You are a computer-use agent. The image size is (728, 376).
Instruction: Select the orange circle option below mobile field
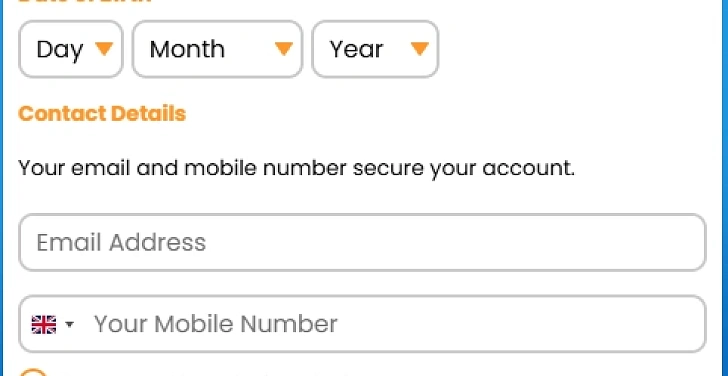(x=33, y=372)
